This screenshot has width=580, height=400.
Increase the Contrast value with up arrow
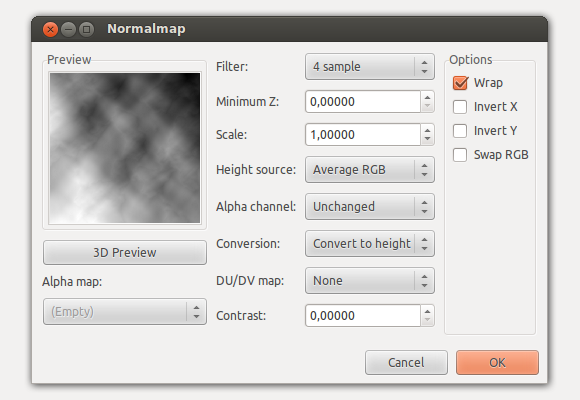point(427,311)
